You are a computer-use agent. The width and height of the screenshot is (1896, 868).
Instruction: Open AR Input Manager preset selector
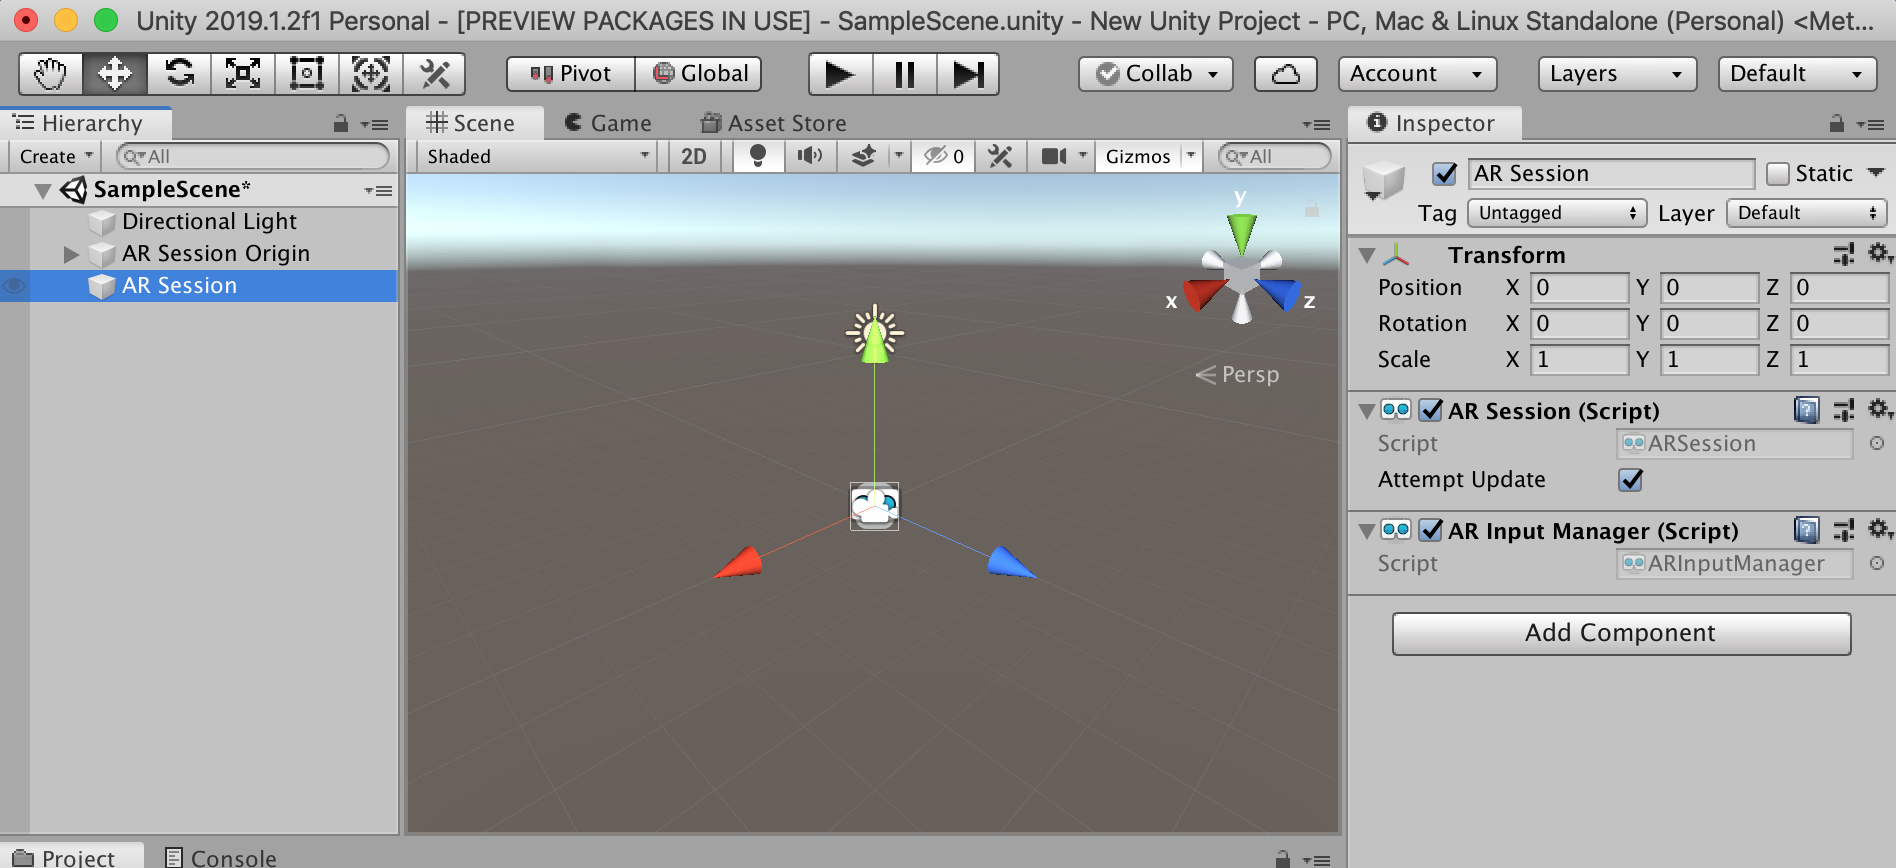click(1844, 530)
